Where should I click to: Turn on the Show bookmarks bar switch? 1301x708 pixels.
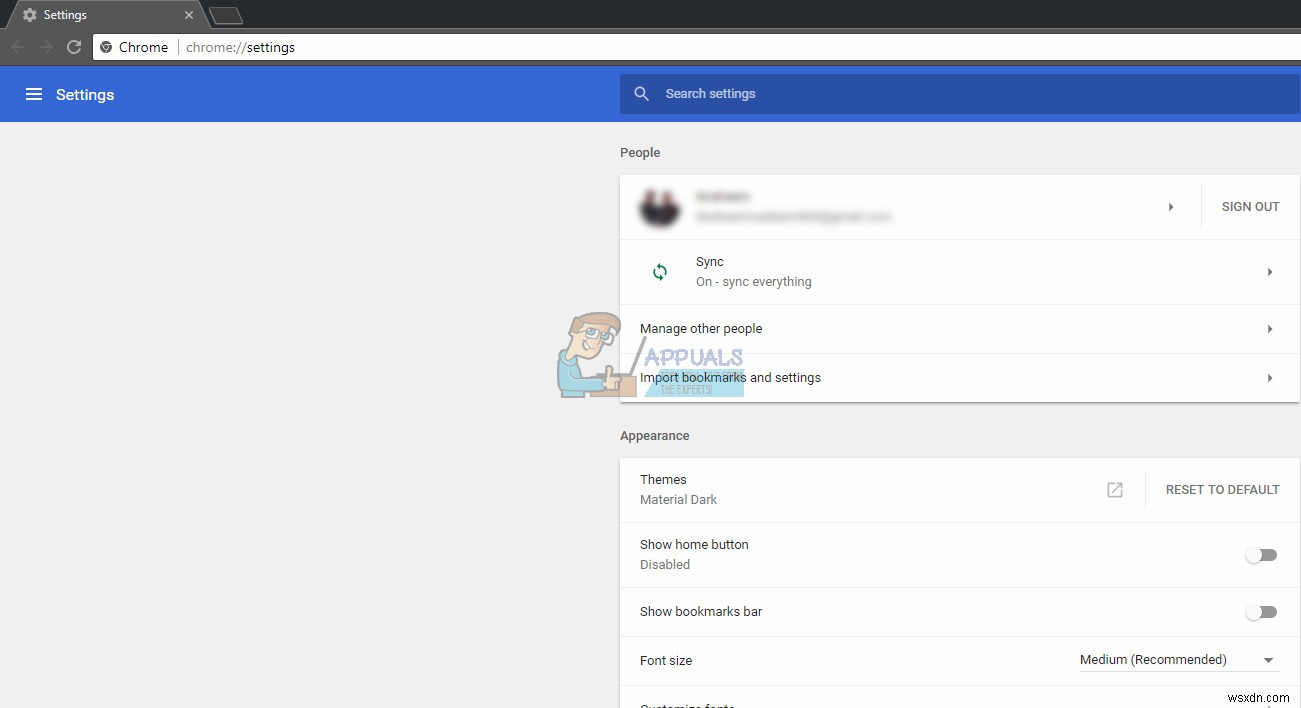click(1261, 612)
